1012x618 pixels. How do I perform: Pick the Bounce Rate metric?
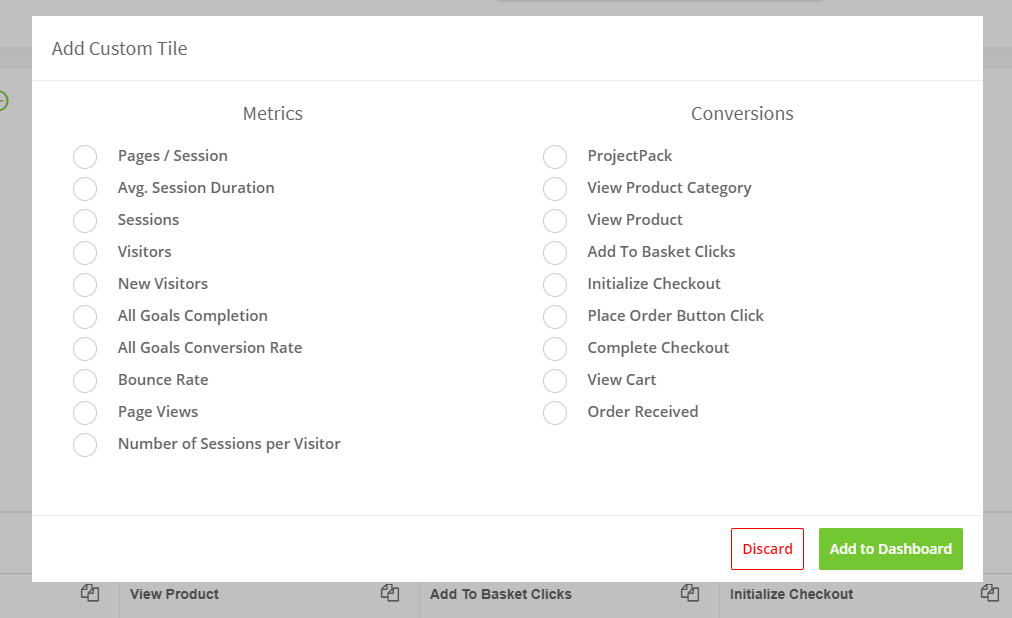click(85, 381)
